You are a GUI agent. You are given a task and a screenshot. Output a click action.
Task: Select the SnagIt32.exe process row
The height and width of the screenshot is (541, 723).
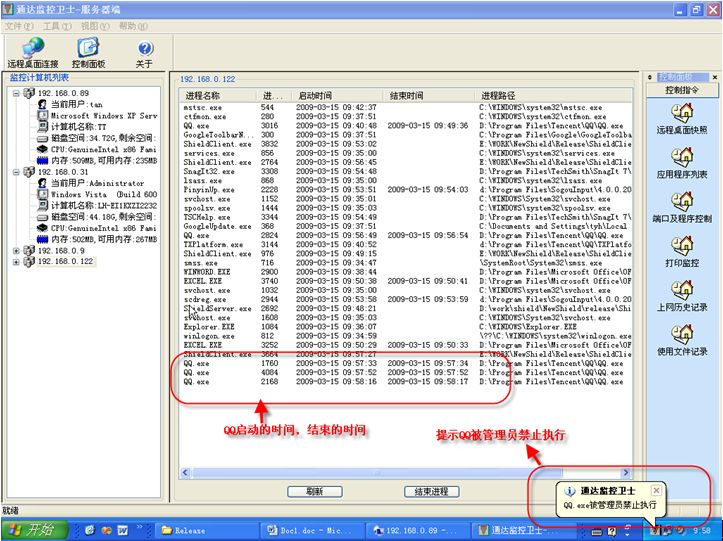406,172
